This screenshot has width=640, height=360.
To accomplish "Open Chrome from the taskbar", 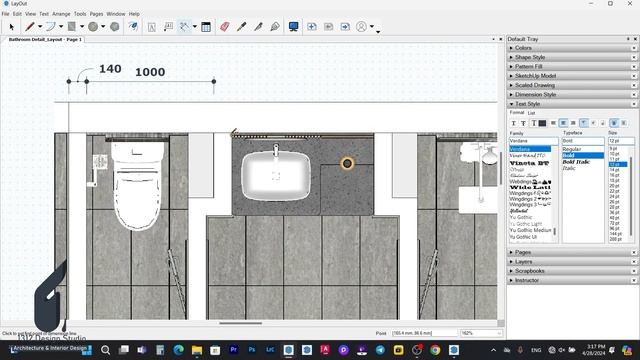I will [x=435, y=350].
